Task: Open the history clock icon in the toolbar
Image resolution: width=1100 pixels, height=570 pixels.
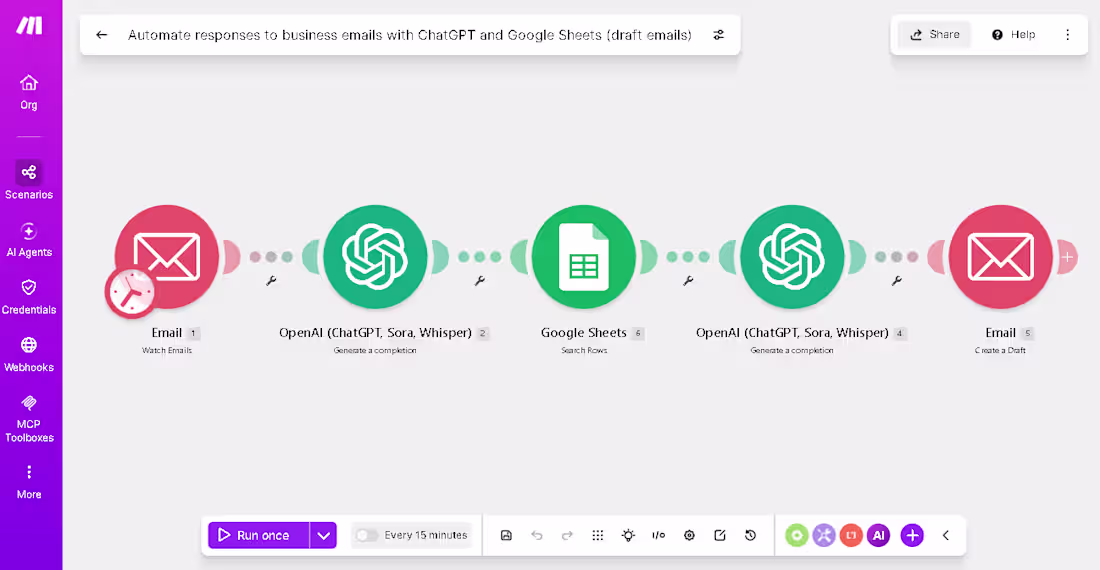Action: 750,535
